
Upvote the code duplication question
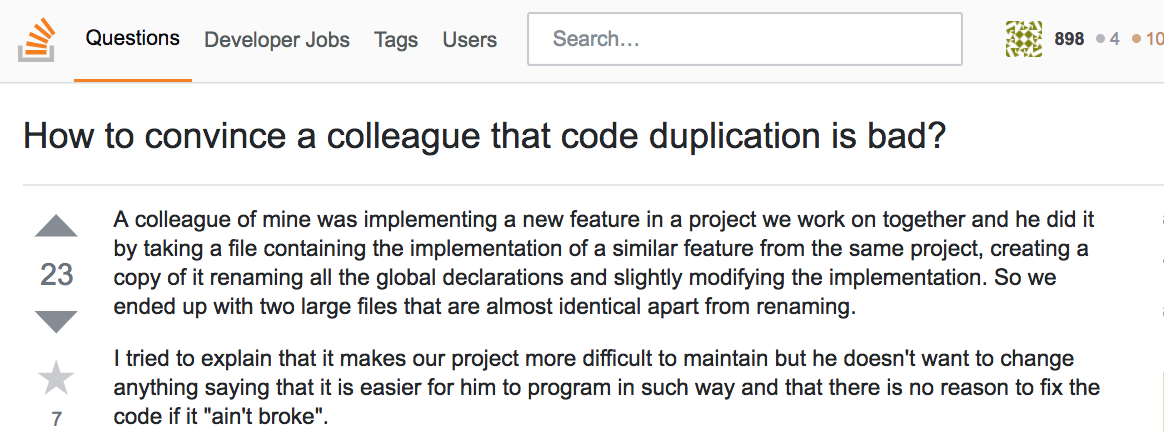tap(56, 227)
